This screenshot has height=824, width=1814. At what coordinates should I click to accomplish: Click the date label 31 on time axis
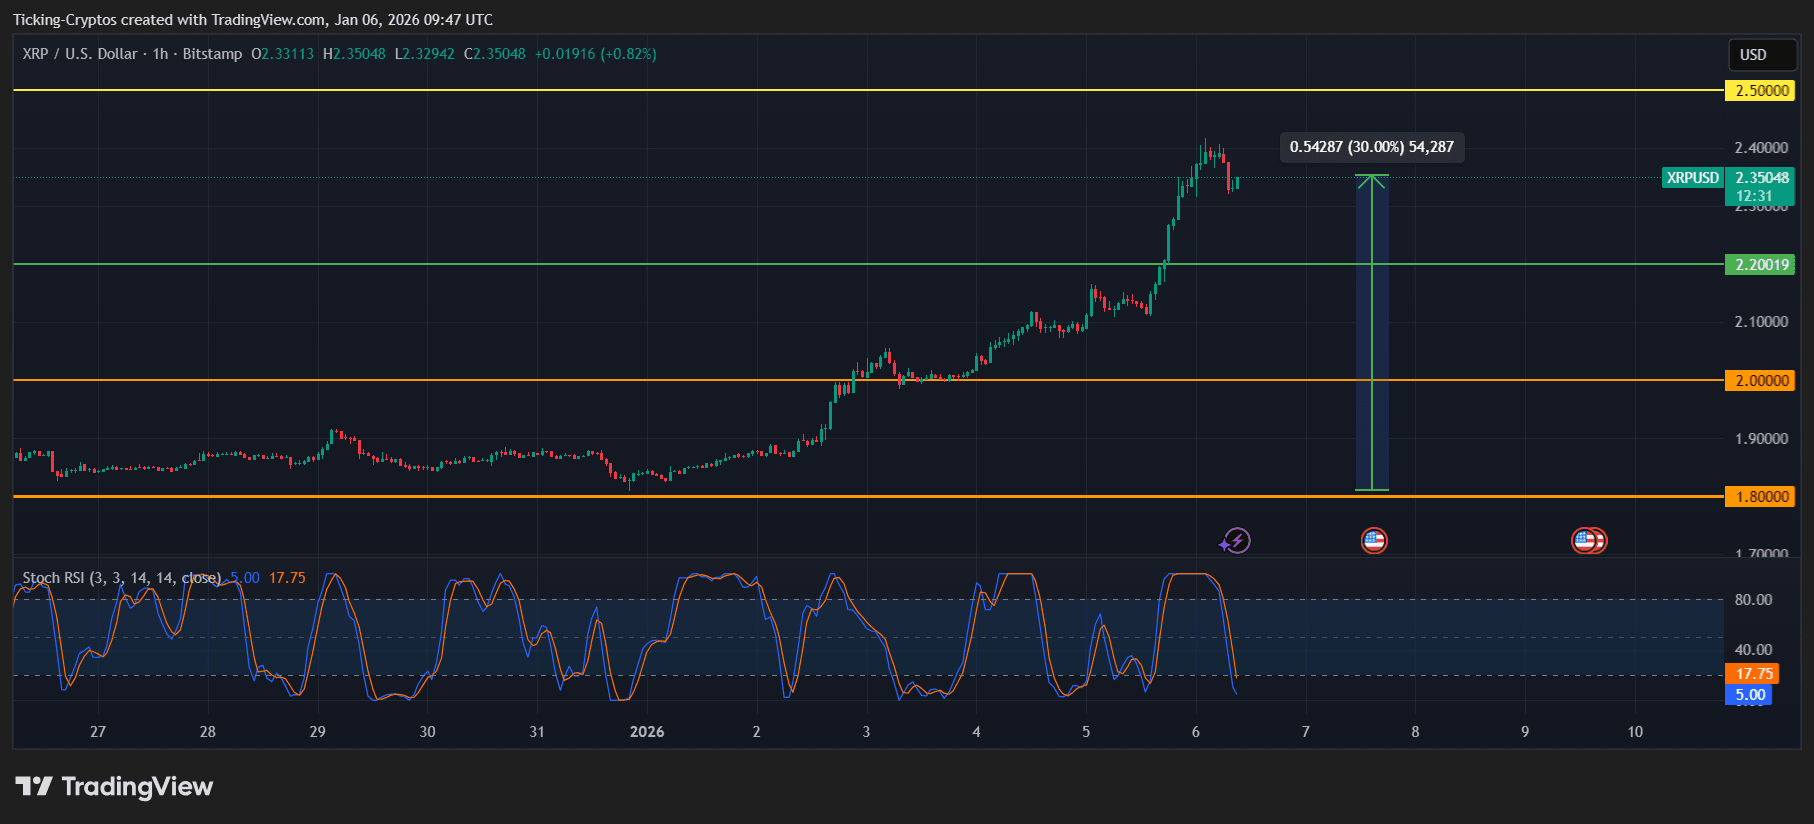click(x=537, y=732)
